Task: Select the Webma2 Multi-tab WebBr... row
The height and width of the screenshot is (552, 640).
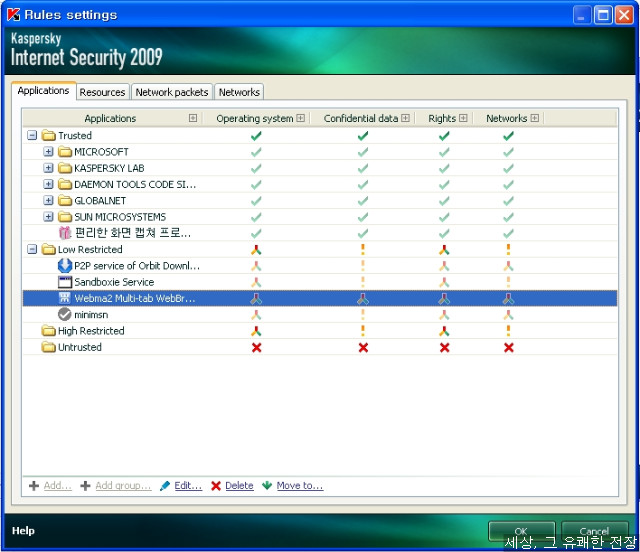Action: 320,298
